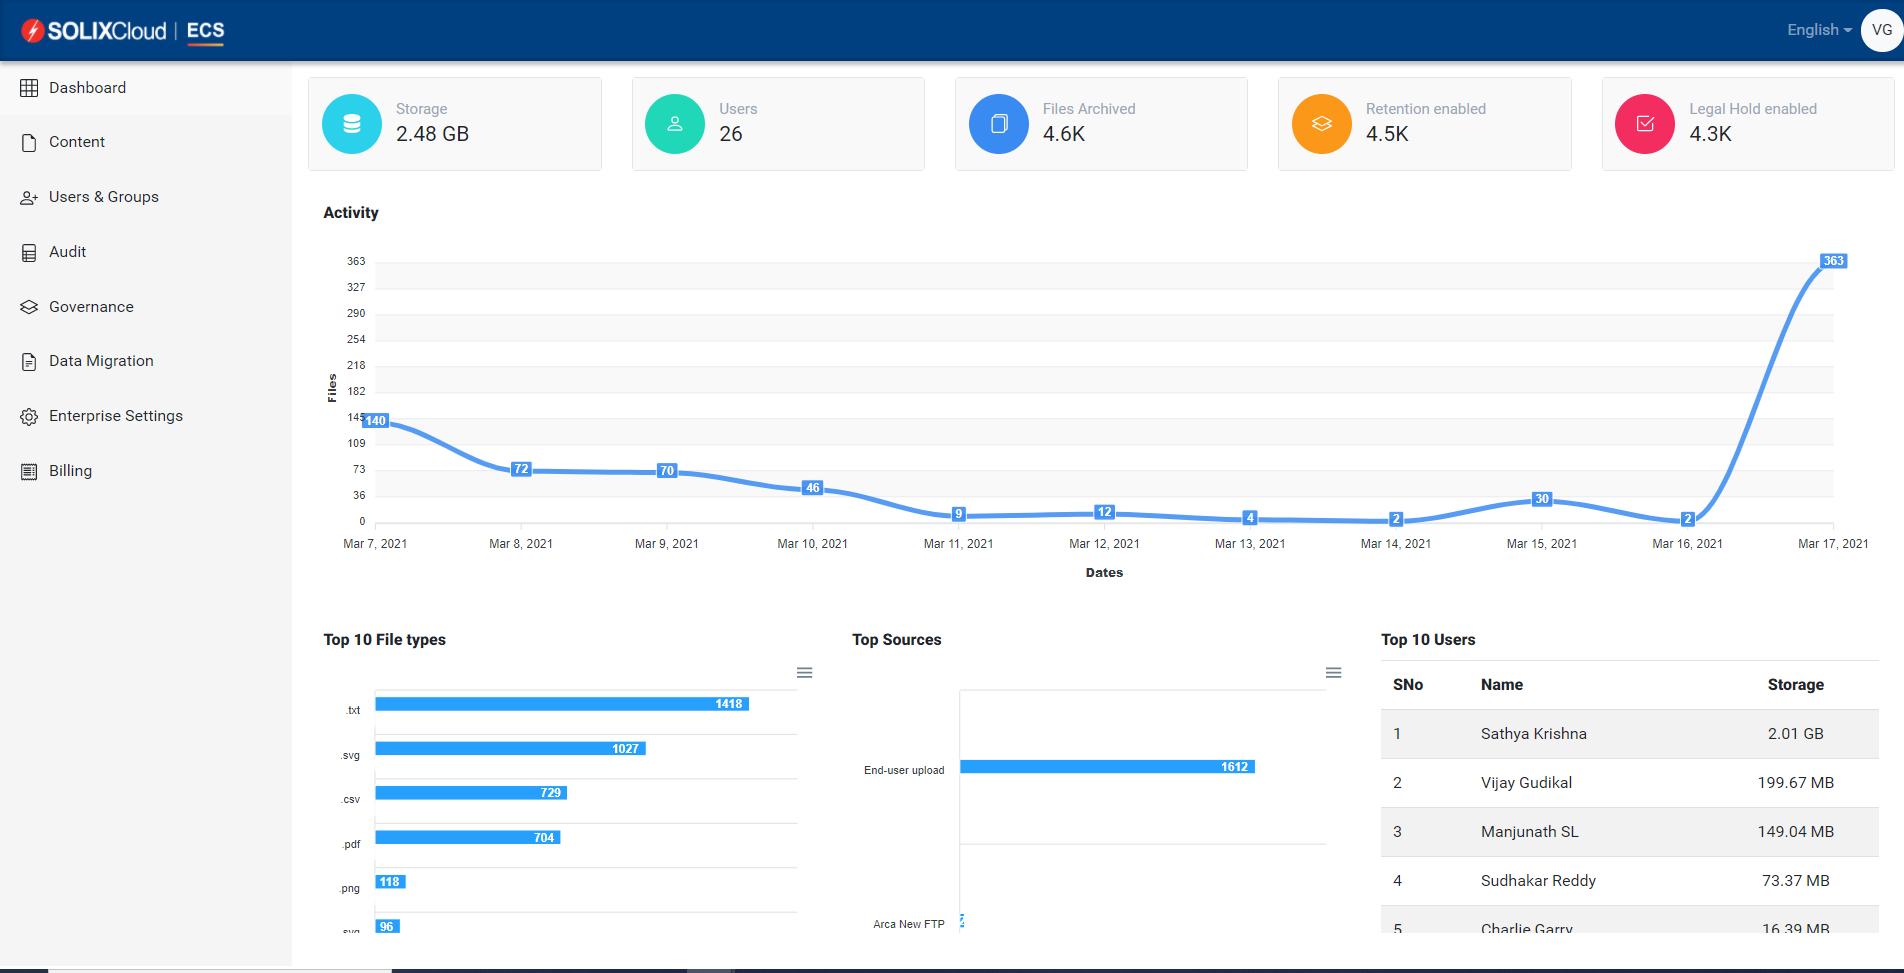The width and height of the screenshot is (1904, 973).
Task: Open the Top Sources chart menu
Action: (1333, 672)
